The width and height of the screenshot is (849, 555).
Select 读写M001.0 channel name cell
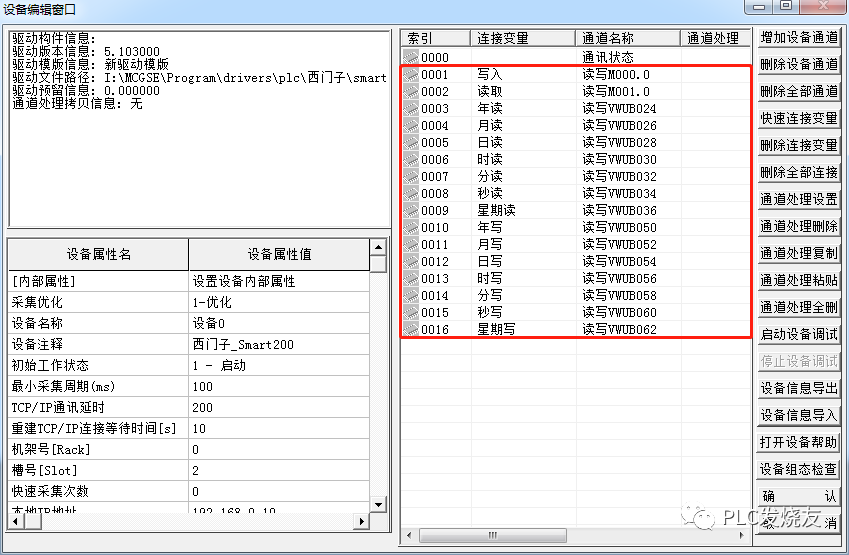[x=628, y=91]
